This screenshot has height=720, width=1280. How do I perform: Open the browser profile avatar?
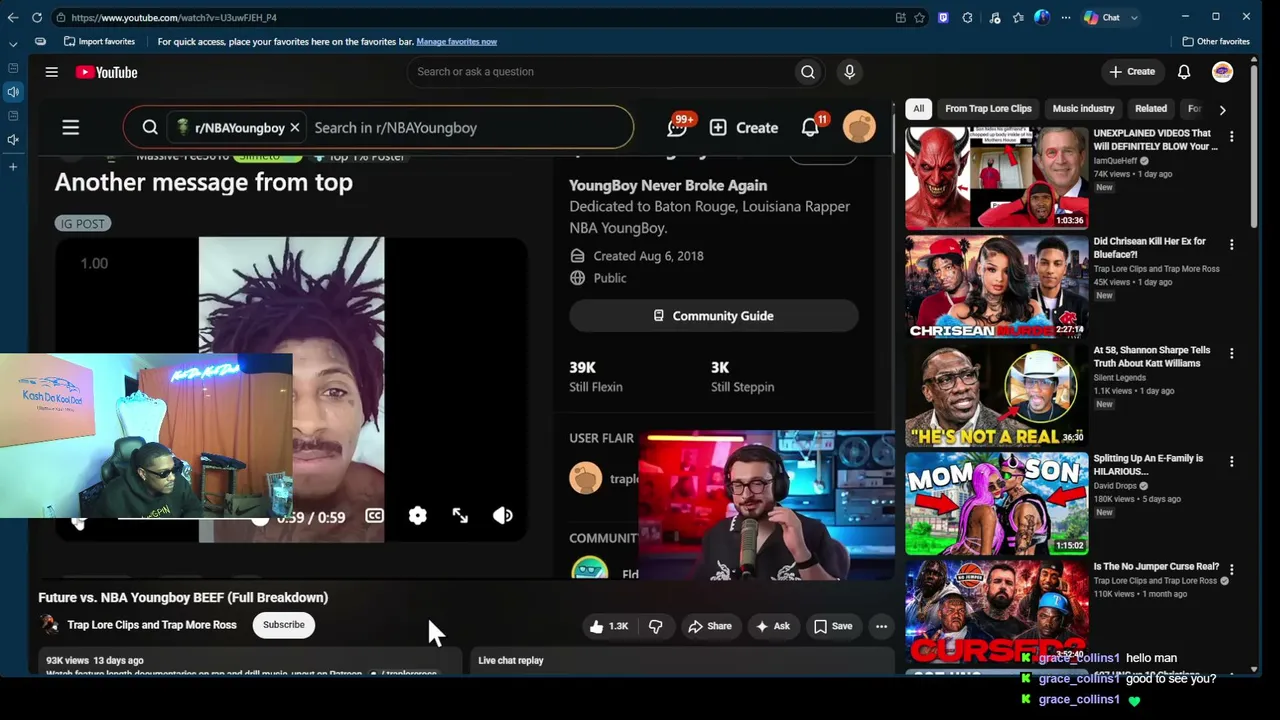click(x=1042, y=17)
